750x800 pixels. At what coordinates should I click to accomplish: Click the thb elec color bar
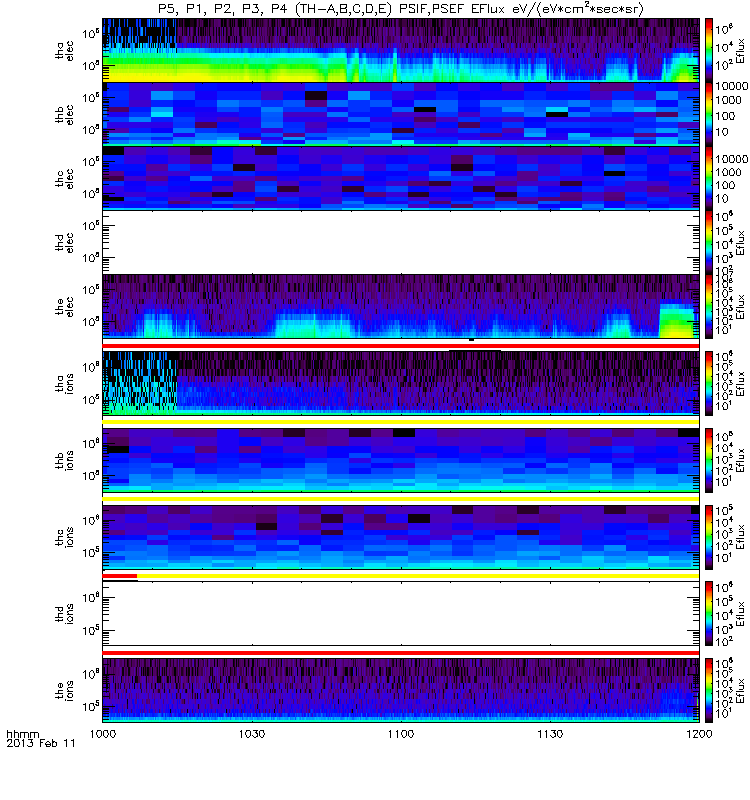[709, 114]
